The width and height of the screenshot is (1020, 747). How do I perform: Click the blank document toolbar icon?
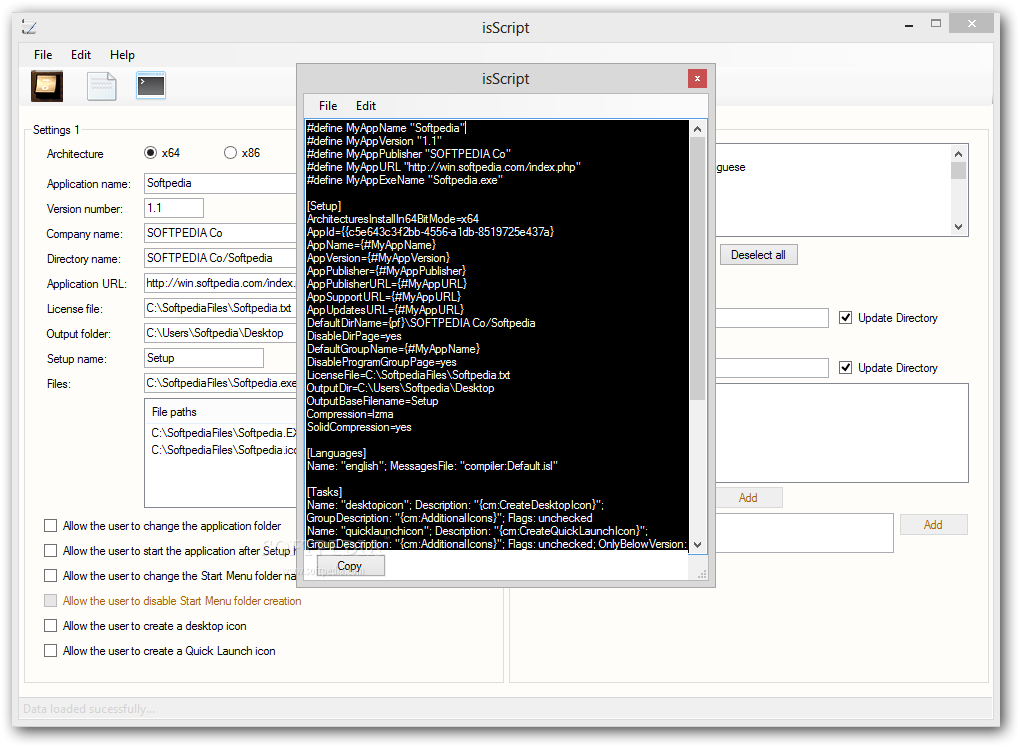coord(101,86)
